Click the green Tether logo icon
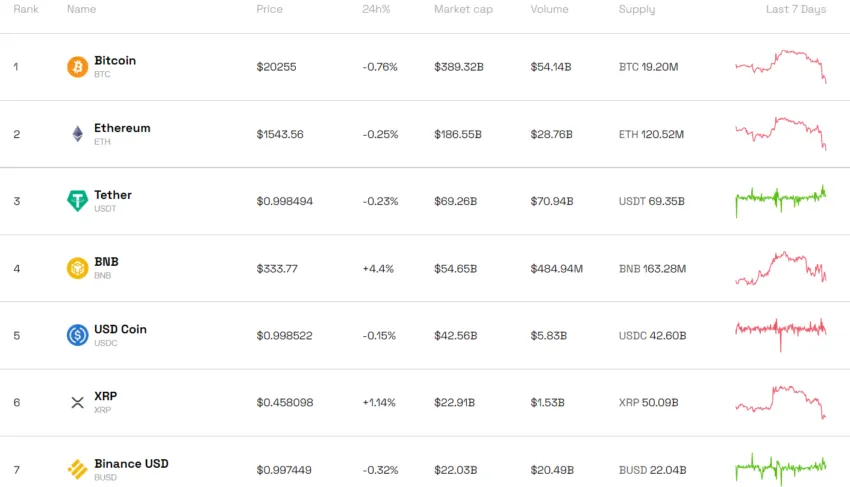This screenshot has height=487, width=850. click(78, 201)
